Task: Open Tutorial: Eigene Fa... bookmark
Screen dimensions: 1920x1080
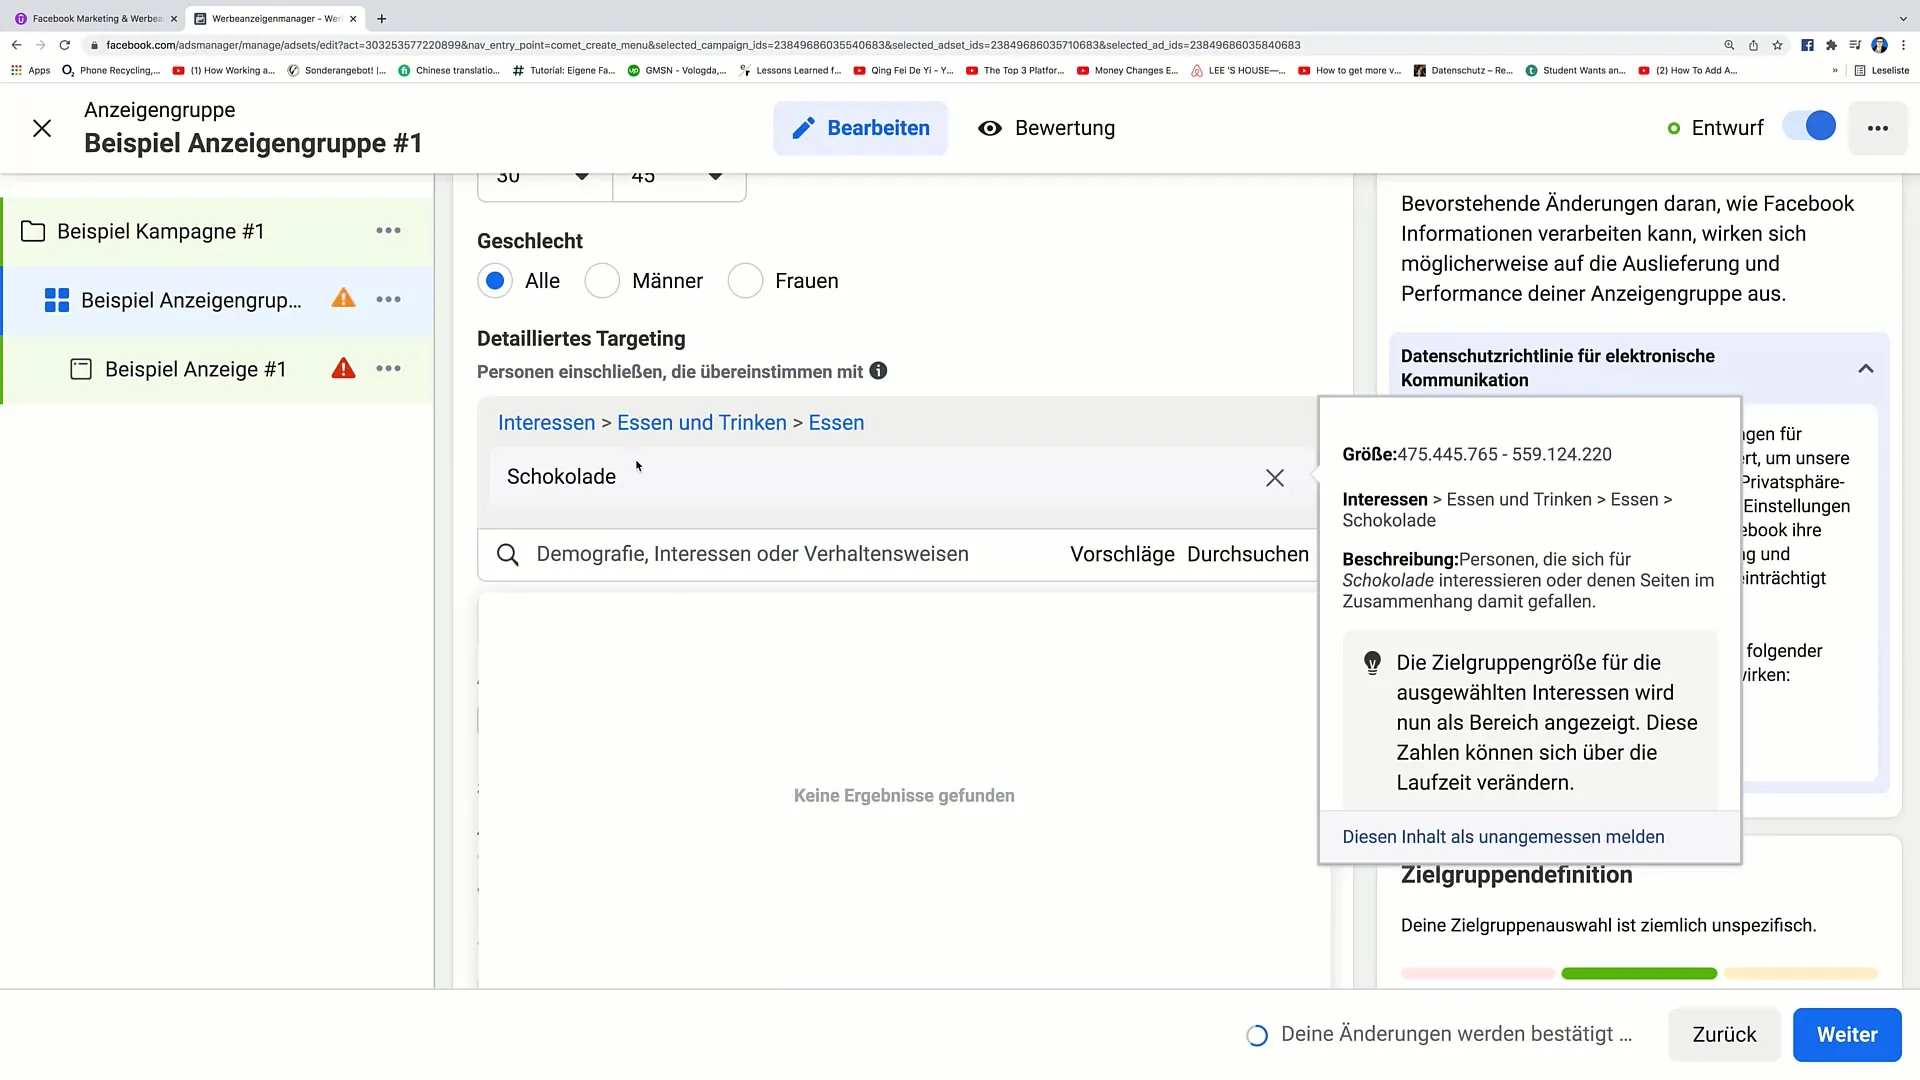Action: point(564,70)
